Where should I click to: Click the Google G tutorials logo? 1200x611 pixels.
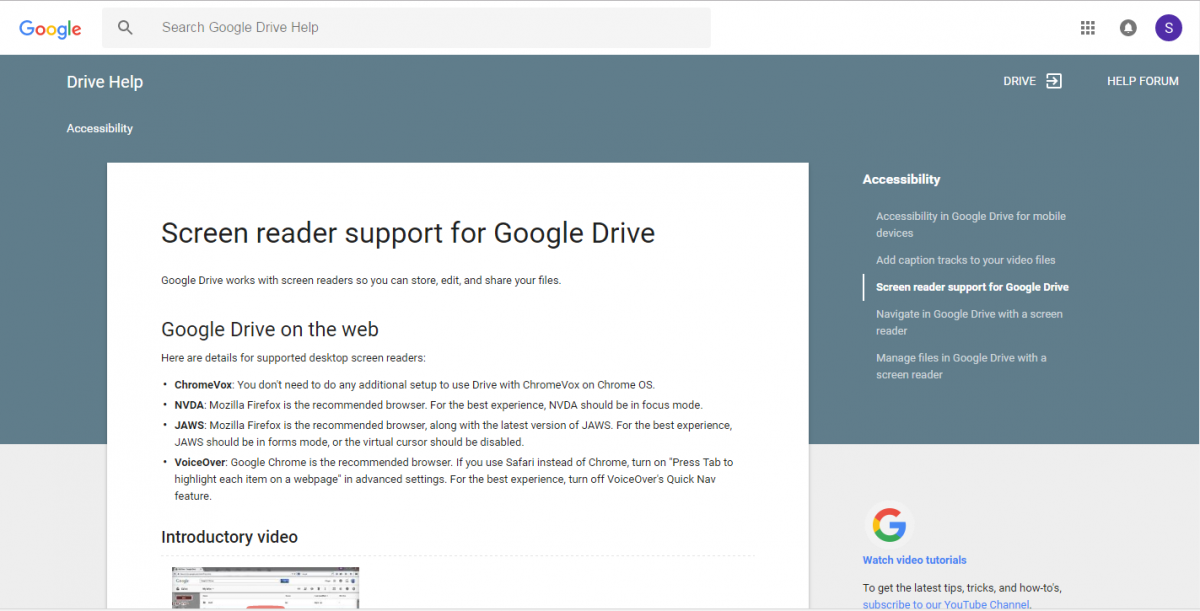pos(889,524)
